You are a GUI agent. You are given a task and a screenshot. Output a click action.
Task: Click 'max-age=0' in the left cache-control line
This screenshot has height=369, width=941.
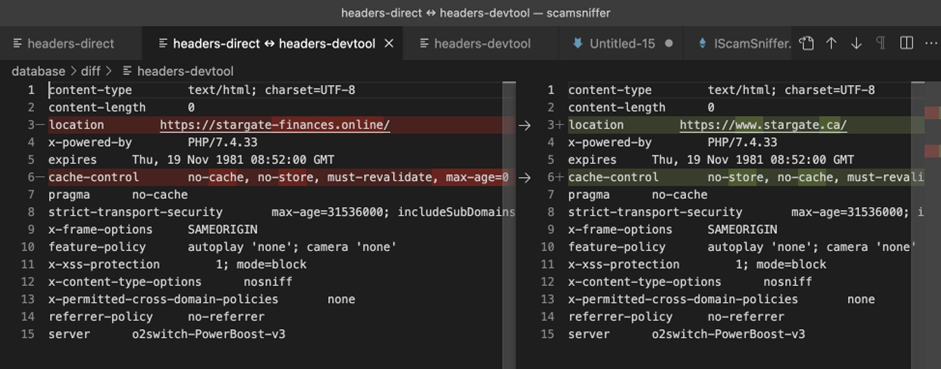click(x=477, y=178)
